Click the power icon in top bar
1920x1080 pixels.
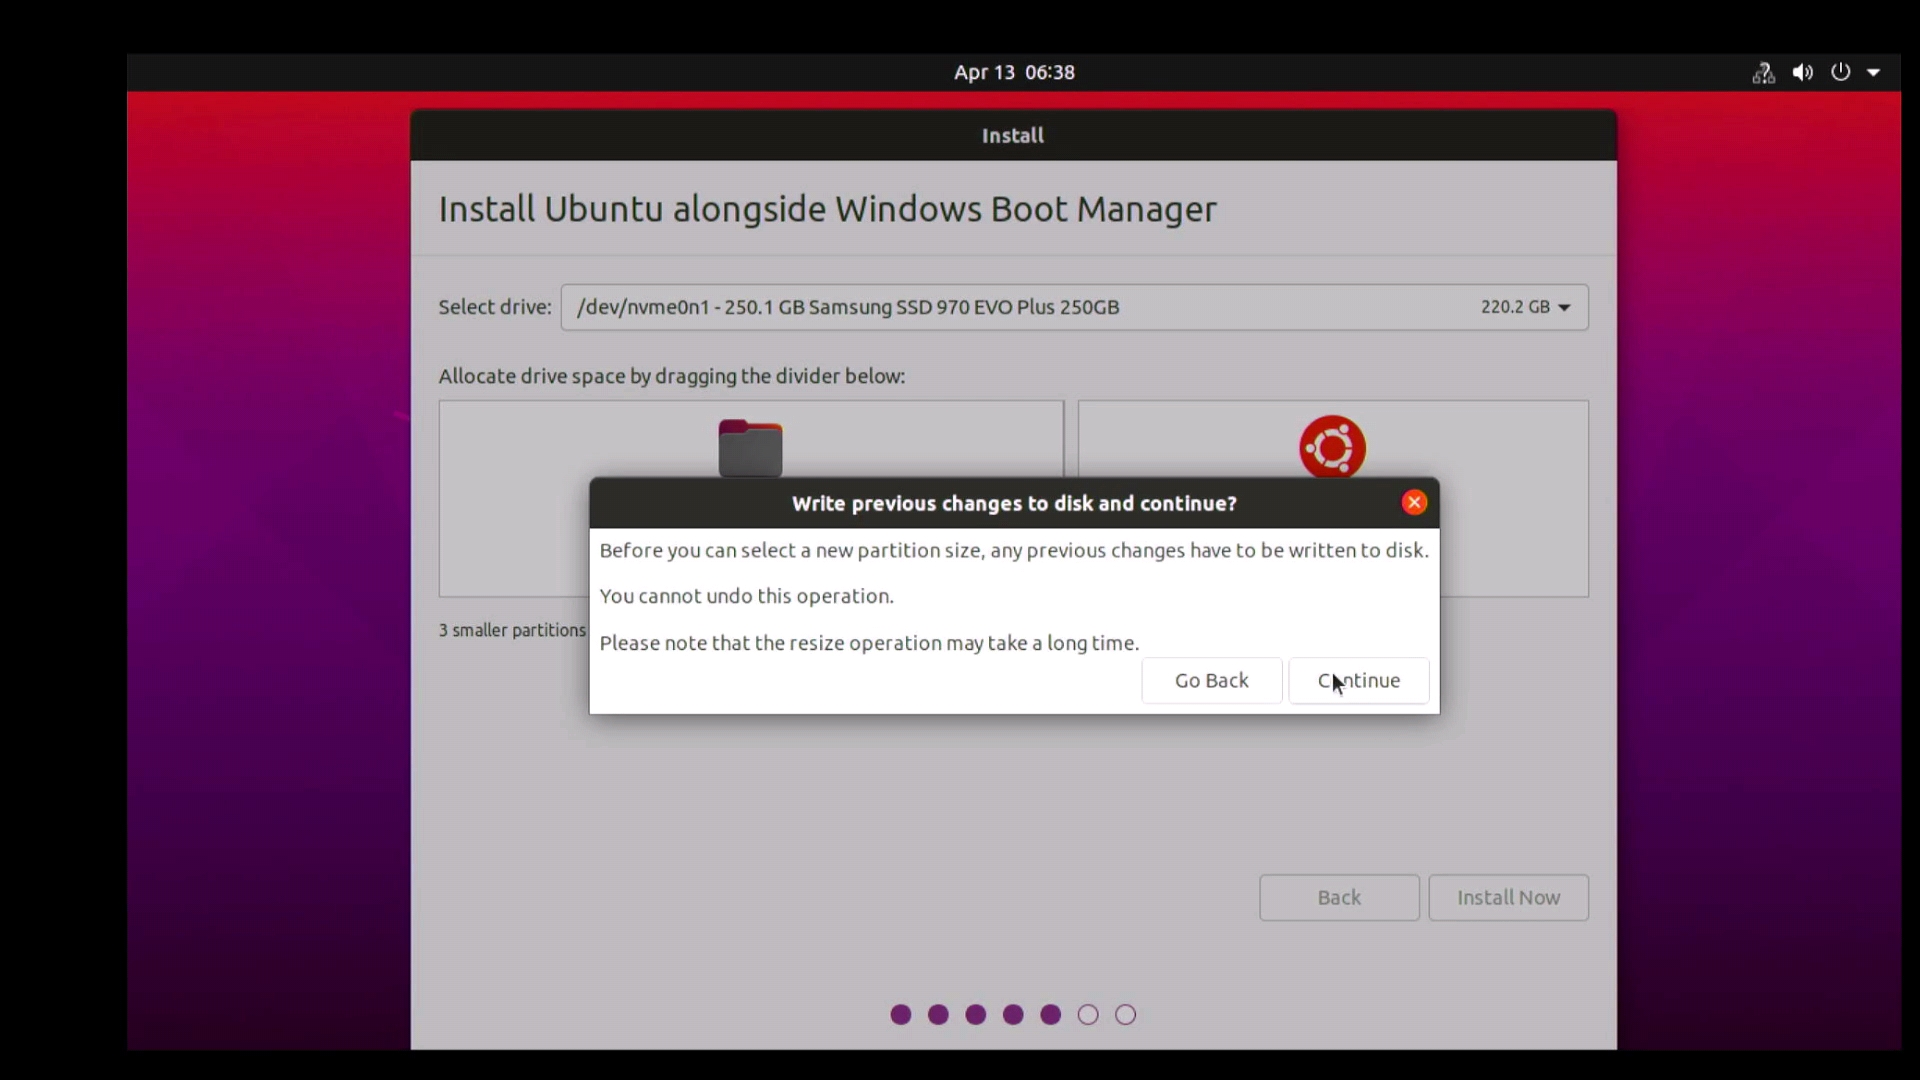1840,72
